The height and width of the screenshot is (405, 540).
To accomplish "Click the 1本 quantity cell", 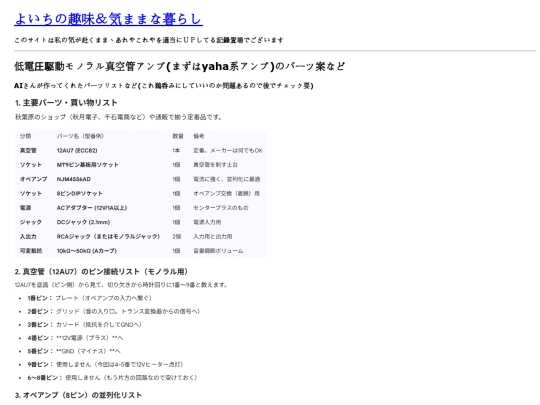I will pyautogui.click(x=176, y=150).
